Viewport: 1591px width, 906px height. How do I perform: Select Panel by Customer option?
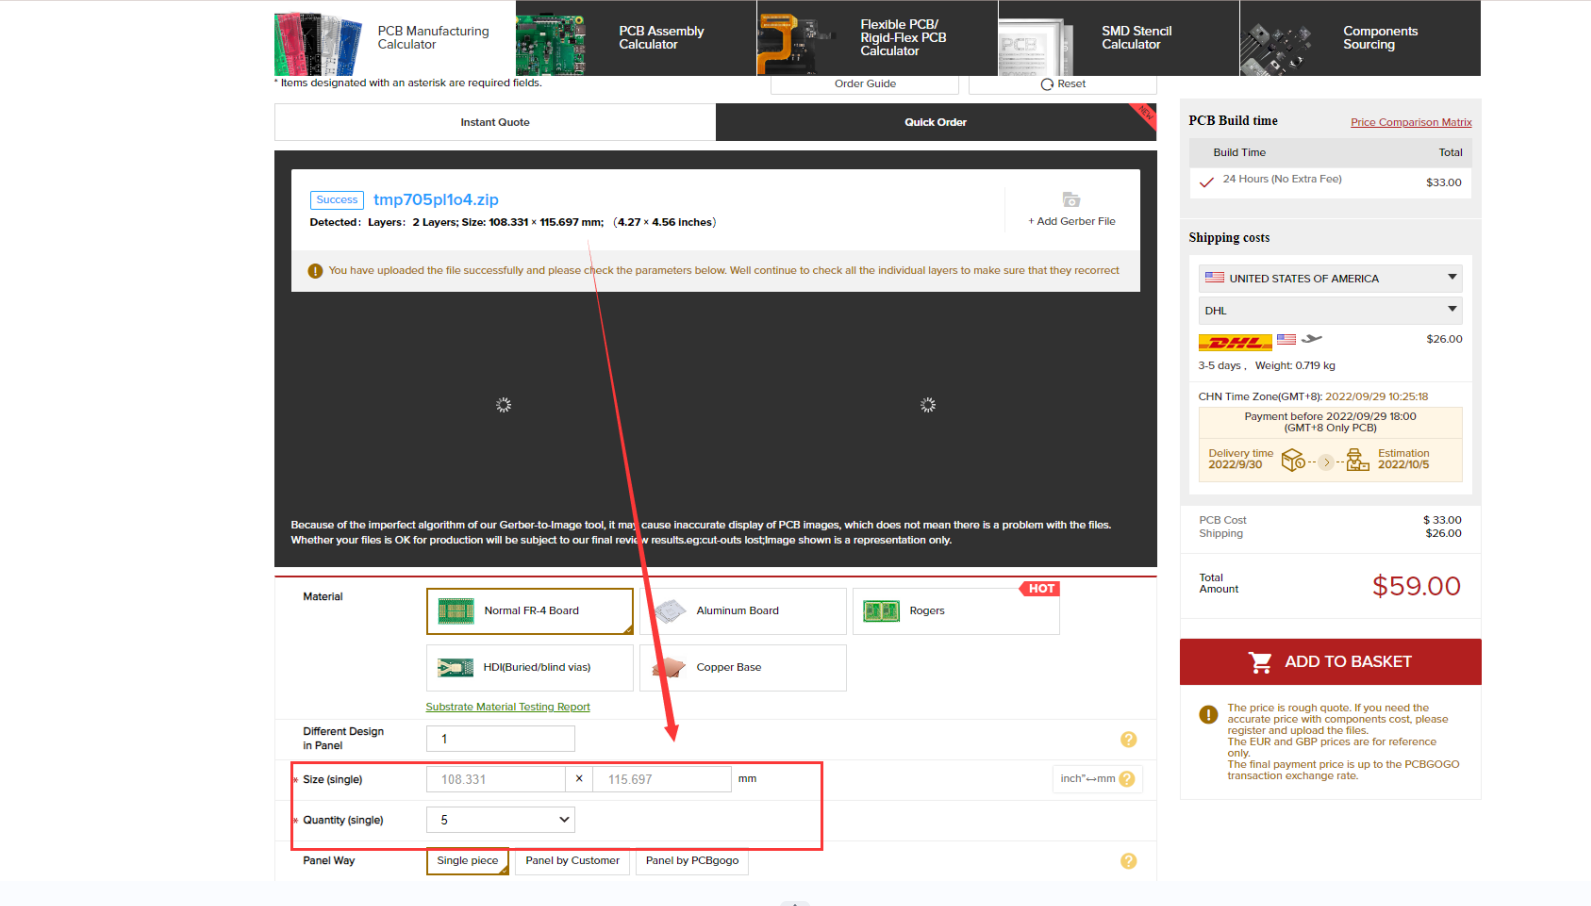tap(573, 861)
